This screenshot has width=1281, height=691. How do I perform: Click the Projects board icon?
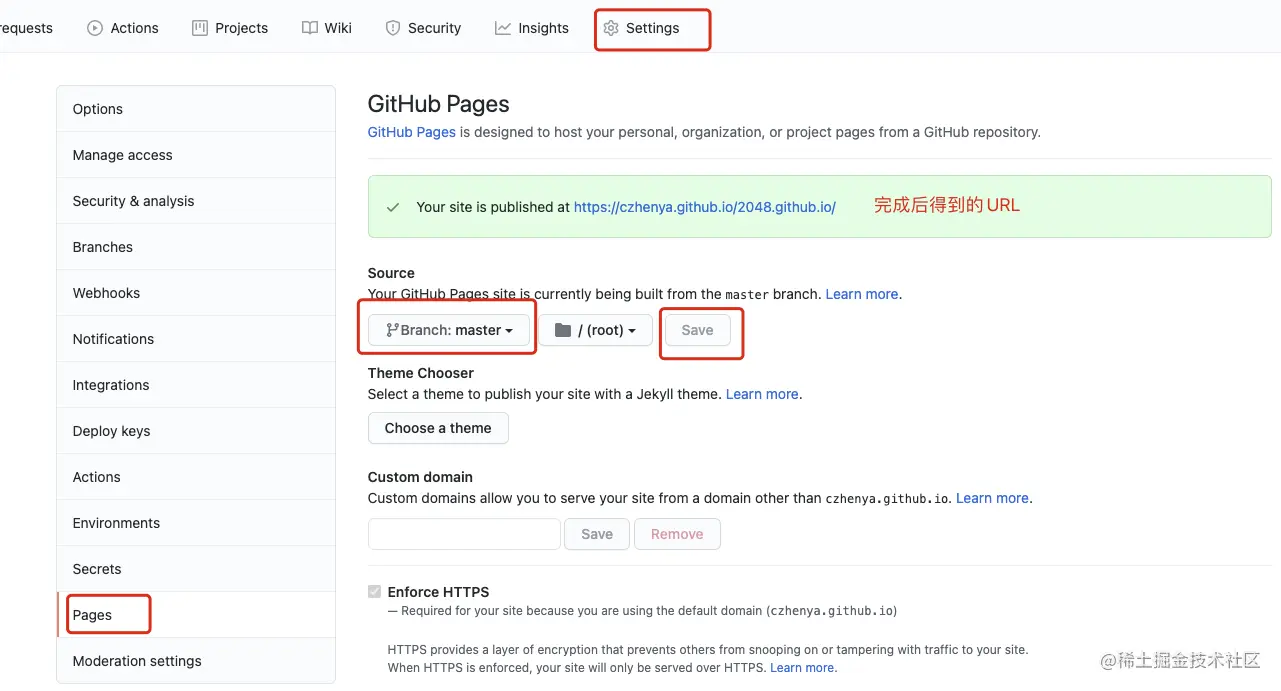coord(200,28)
